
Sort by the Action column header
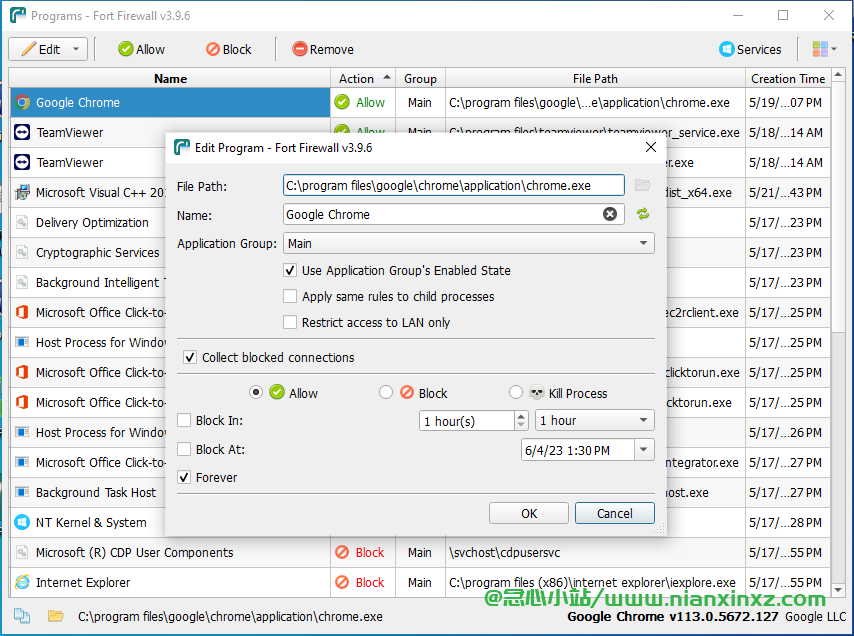pyautogui.click(x=363, y=79)
